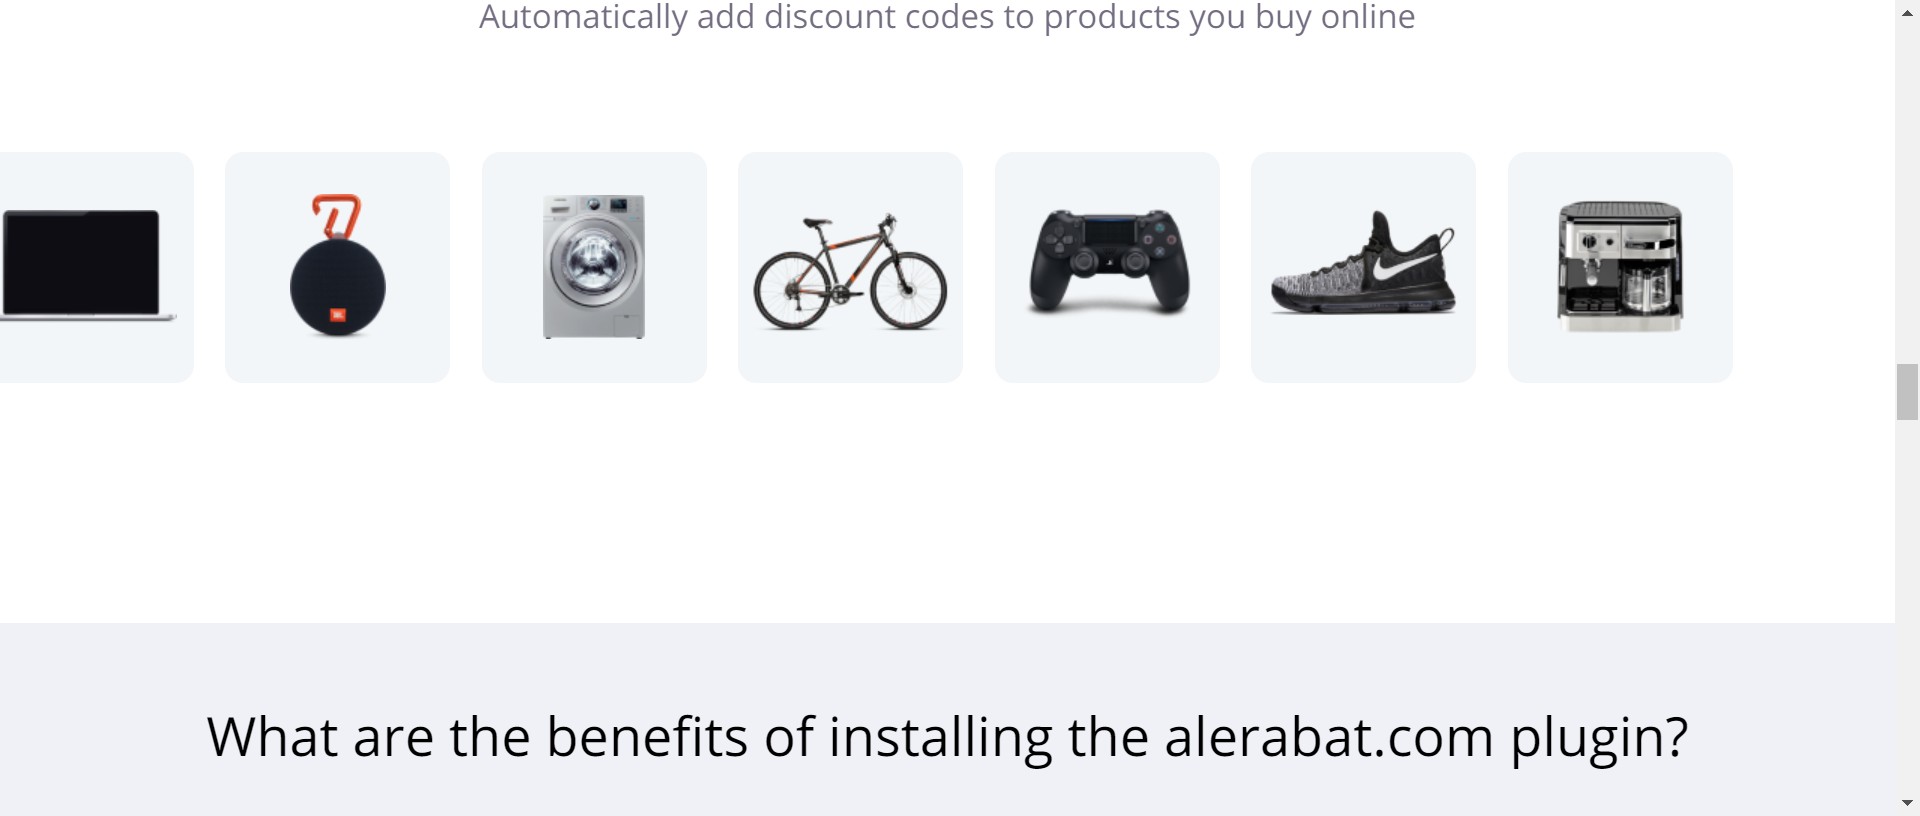Click the scrollbar track below the thumb
Screen dimensions: 1920x816
(1907, 600)
